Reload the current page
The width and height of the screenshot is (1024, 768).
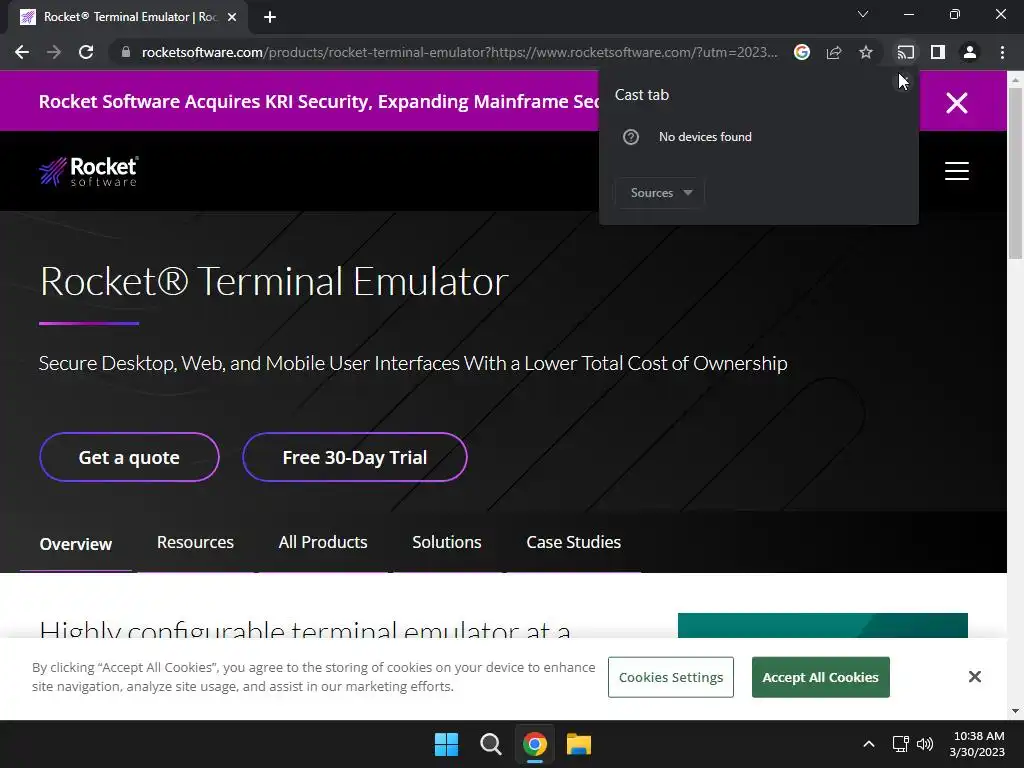pyautogui.click(x=86, y=52)
